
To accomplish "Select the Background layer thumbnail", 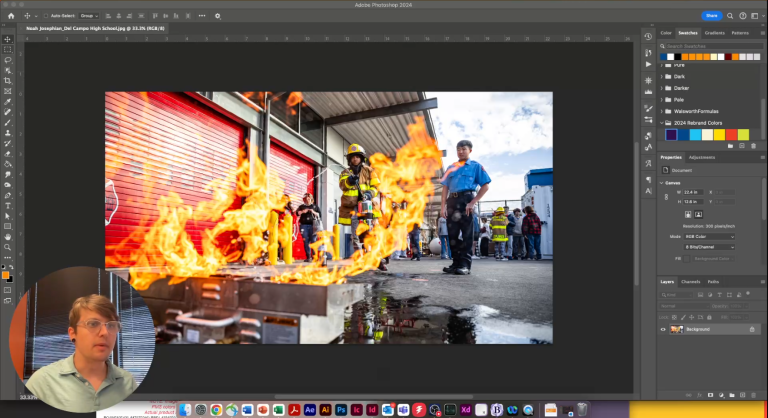I will (676, 329).
